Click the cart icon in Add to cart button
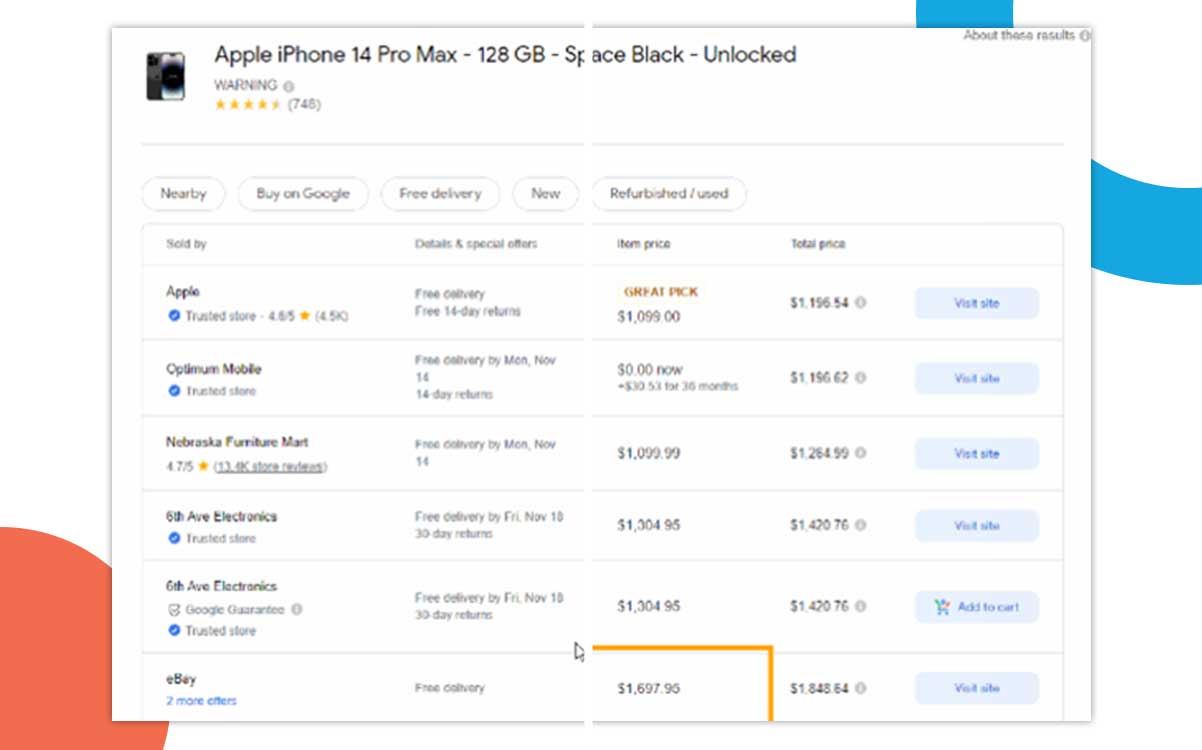 click(x=942, y=607)
